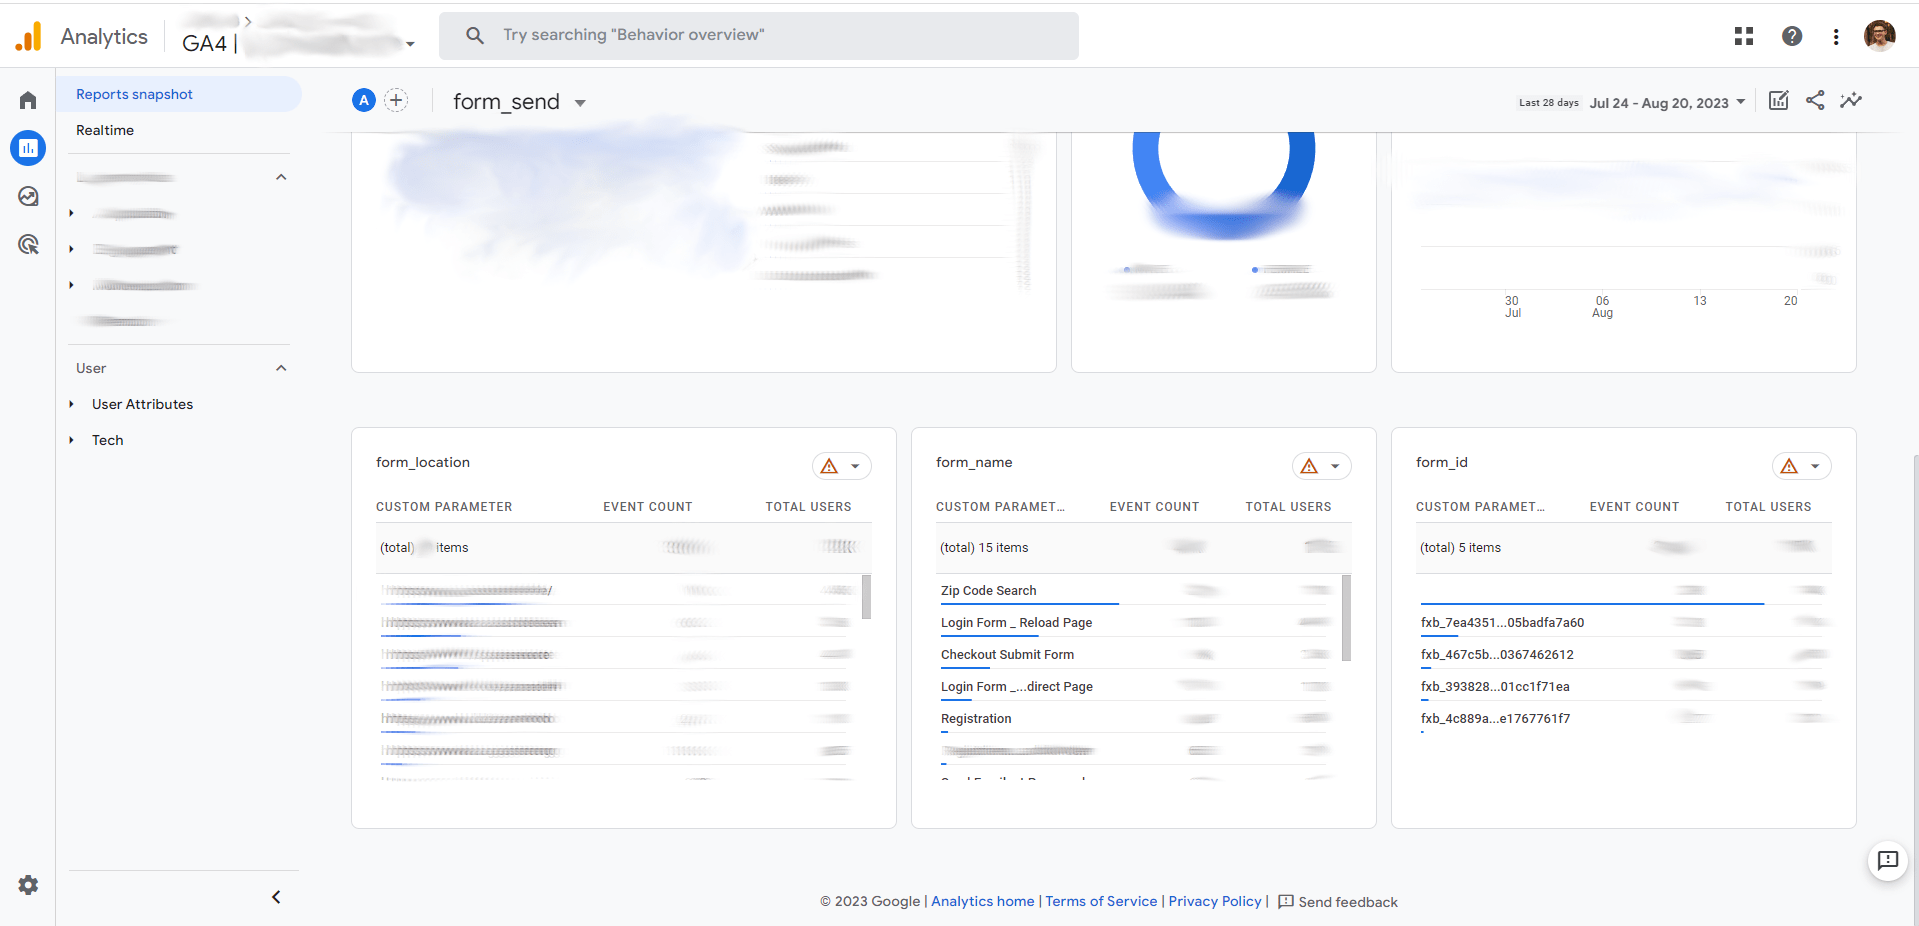
Task: Click the fxb_4c889a...e1767761f7 row
Action: [1624, 719]
